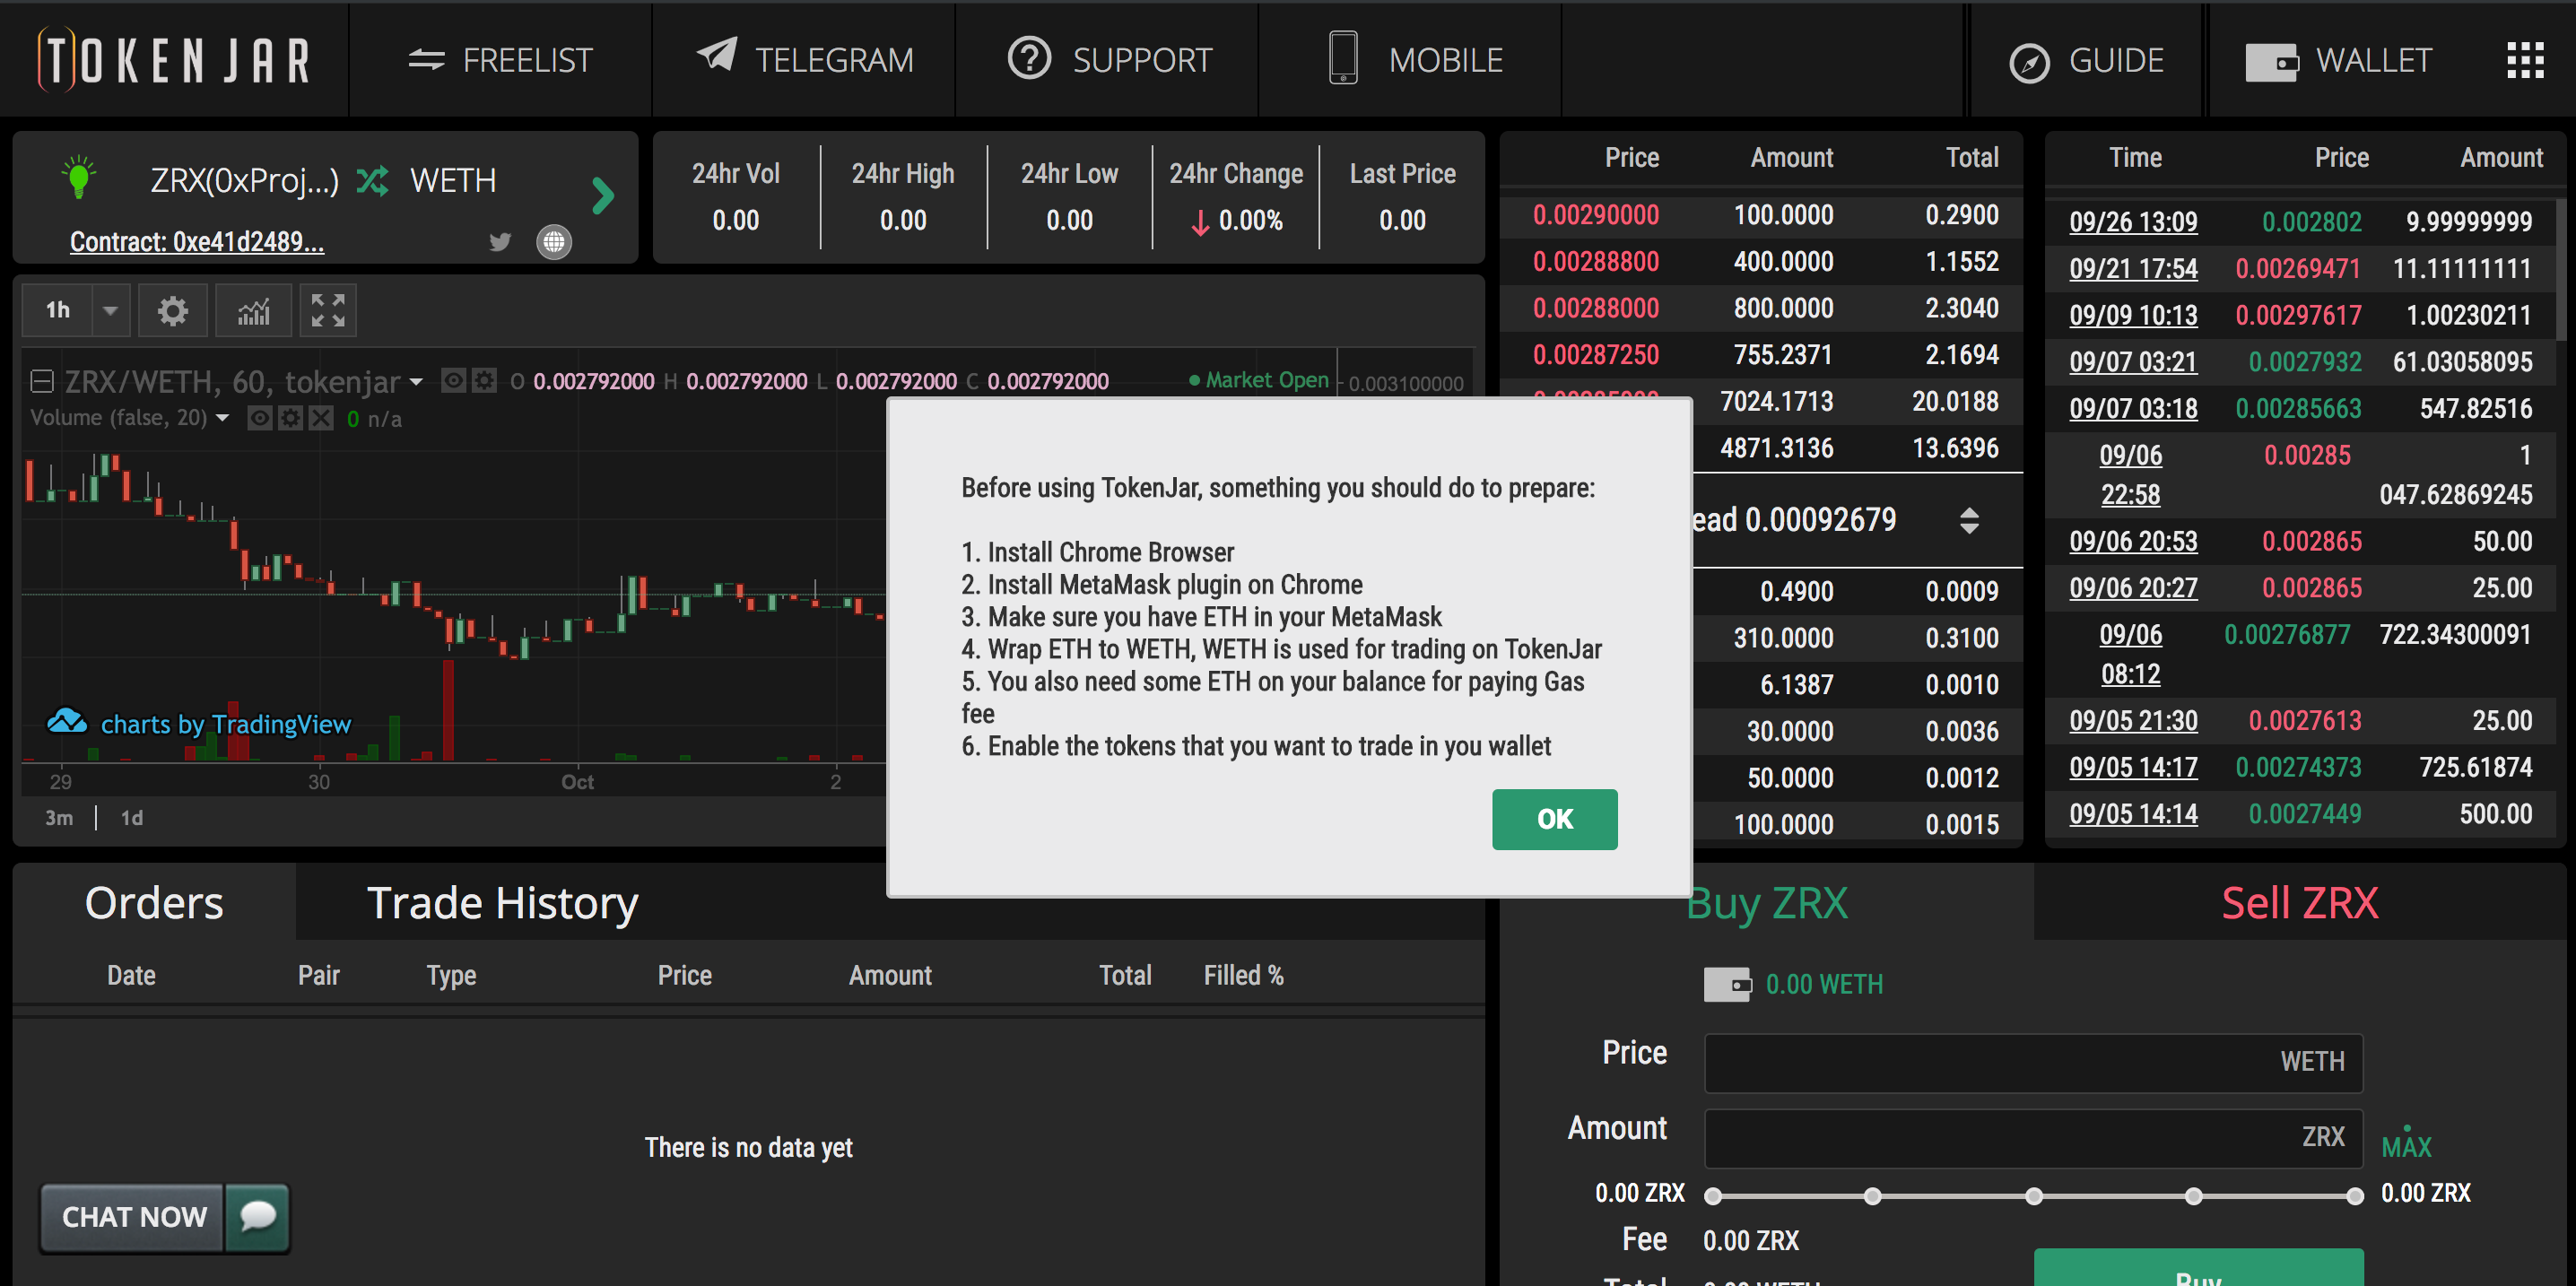Remove the Volume indicator
The height and width of the screenshot is (1286, 2576).
pos(321,418)
